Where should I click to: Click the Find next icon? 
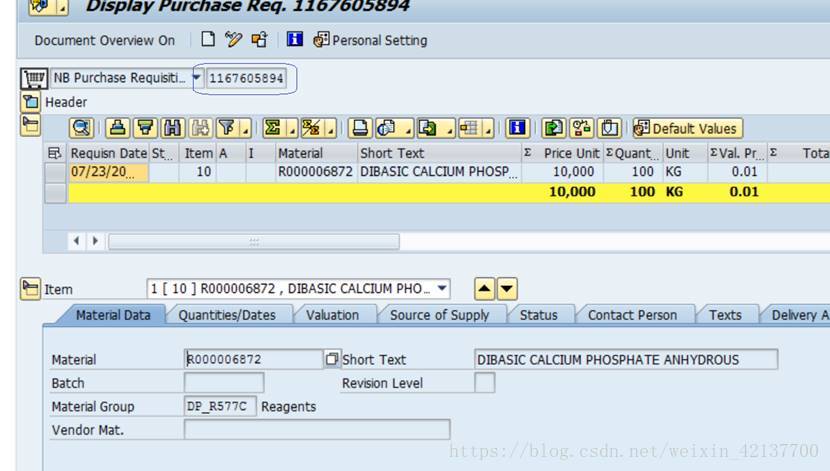(200, 128)
